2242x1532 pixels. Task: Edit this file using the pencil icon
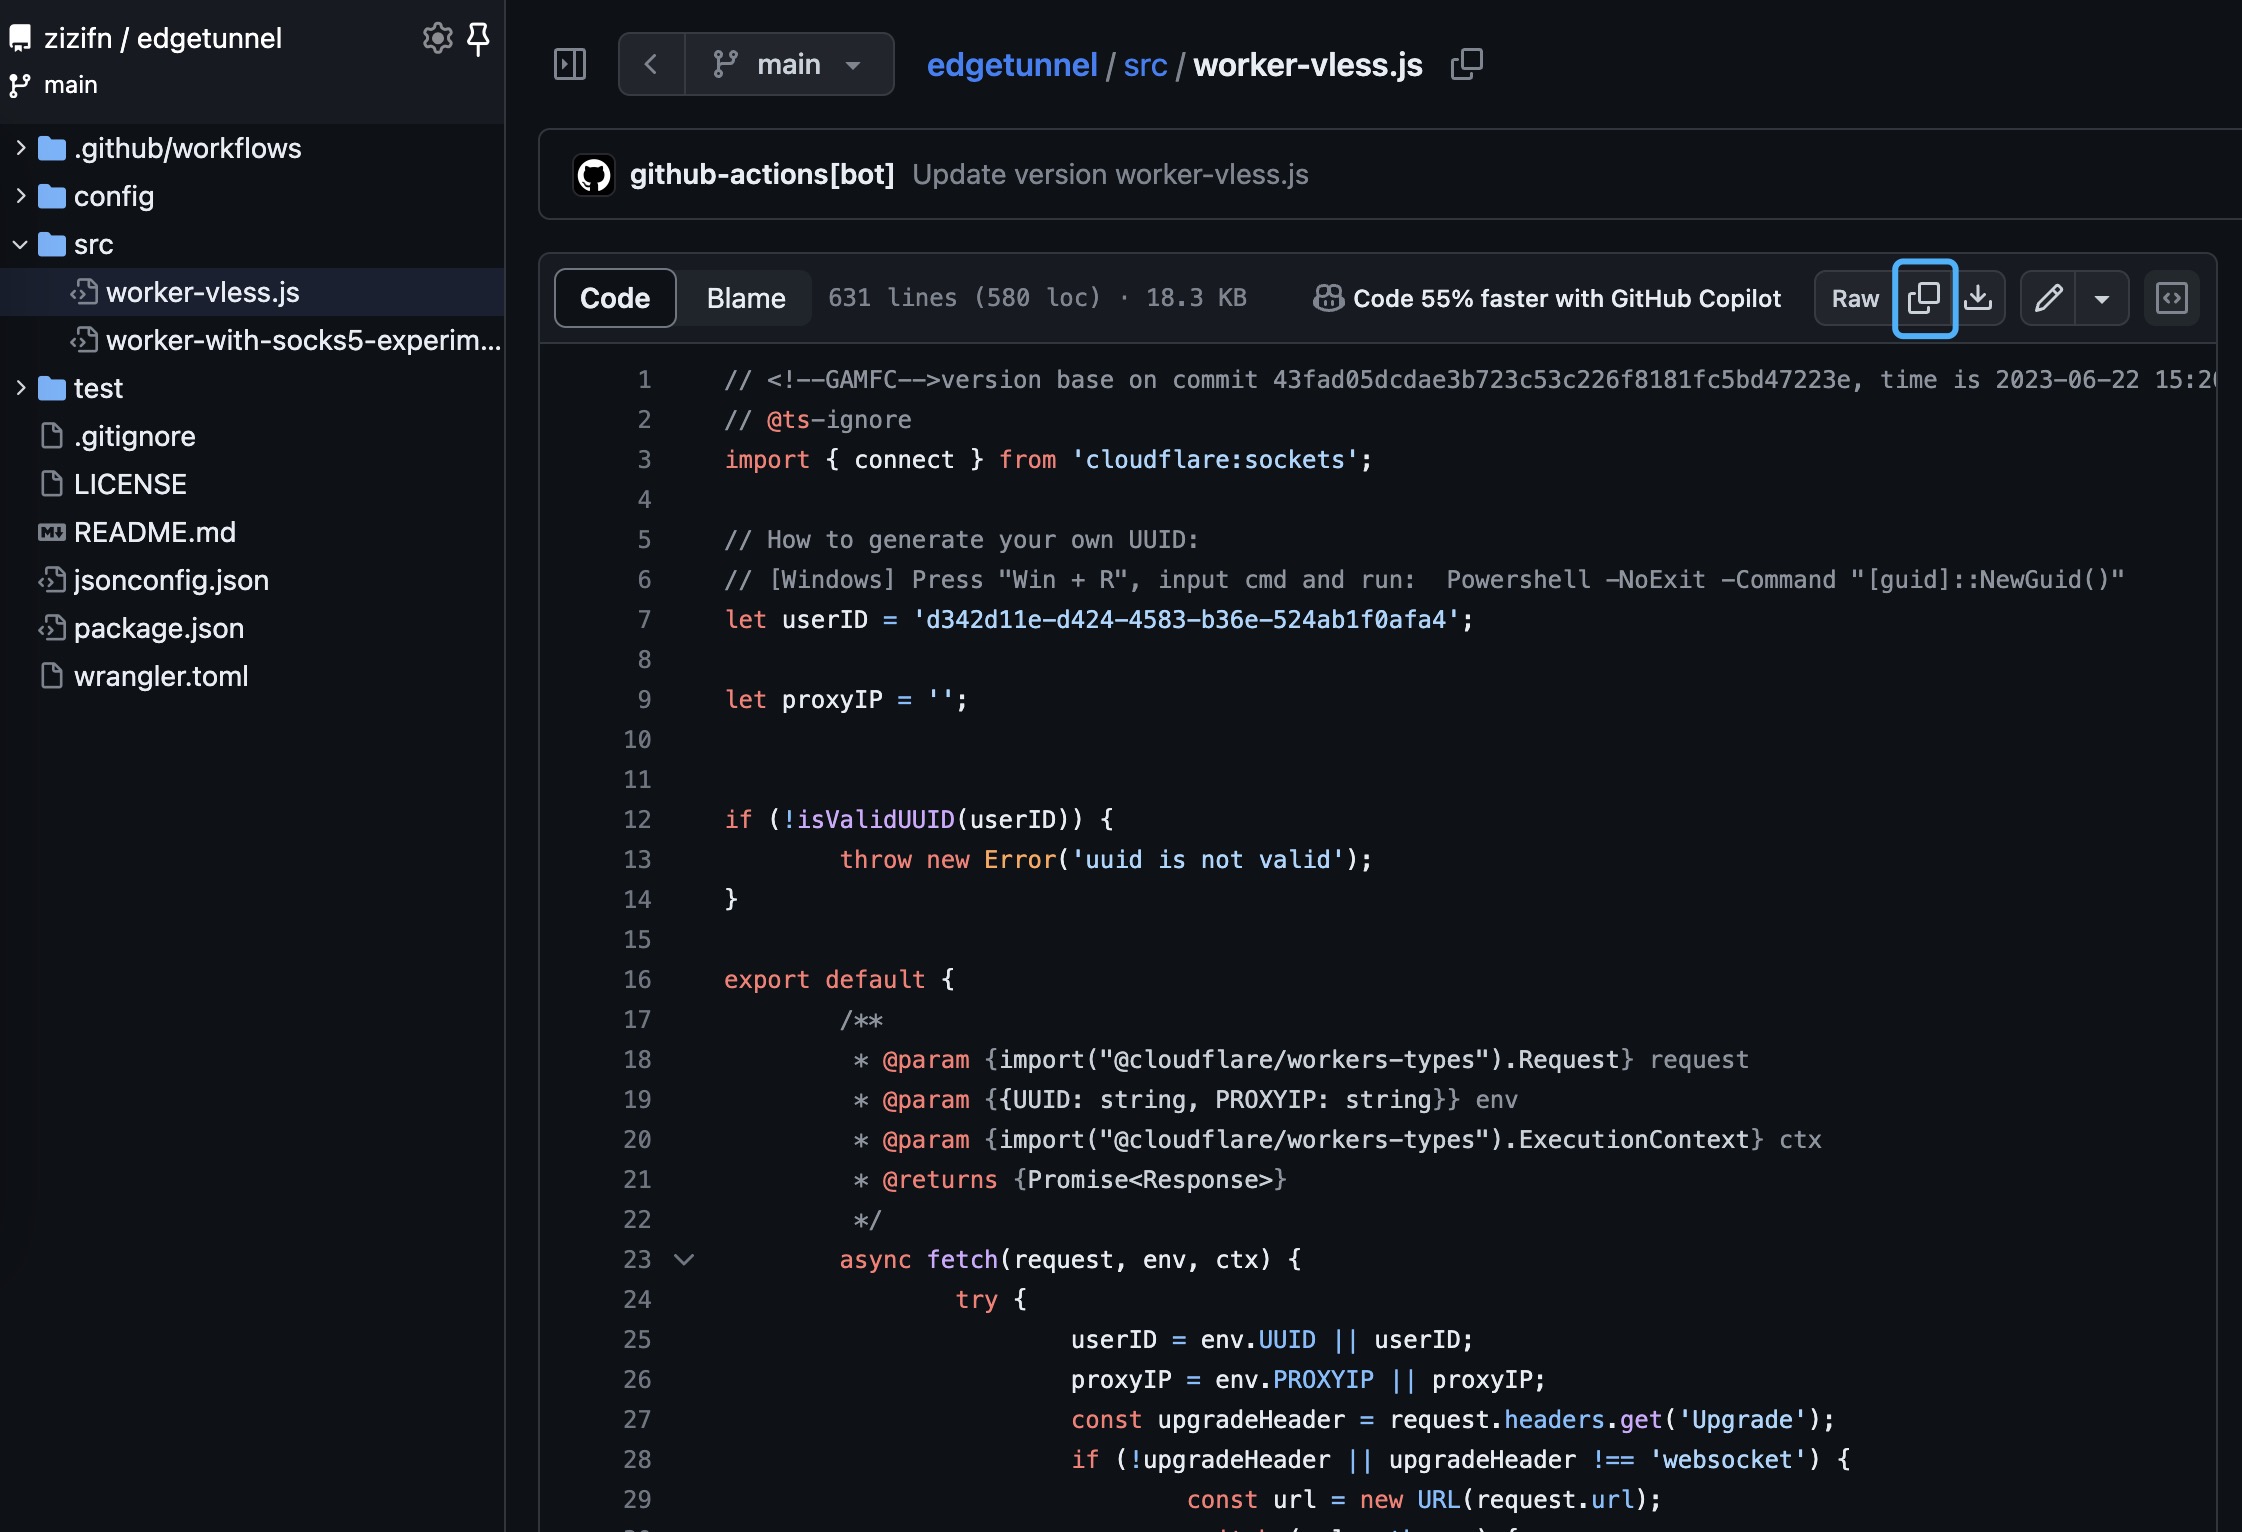click(x=2048, y=298)
